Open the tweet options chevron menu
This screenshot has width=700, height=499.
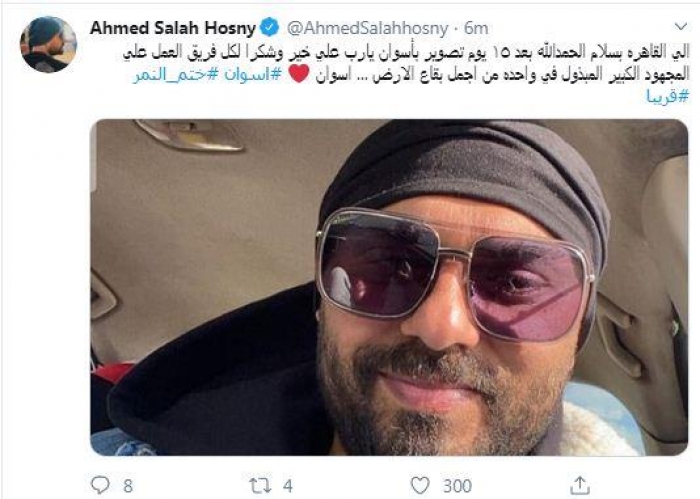pyautogui.click(x=681, y=26)
